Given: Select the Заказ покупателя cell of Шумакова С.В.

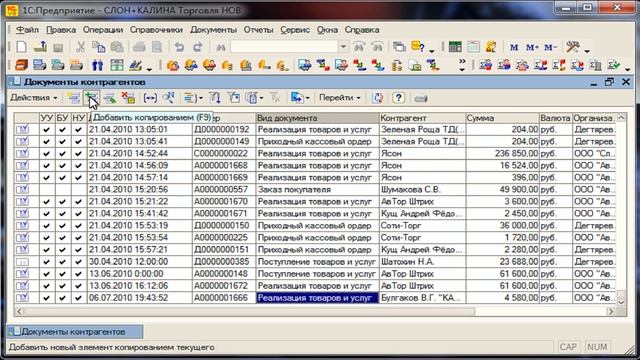Looking at the screenshot, I should 317,190.
